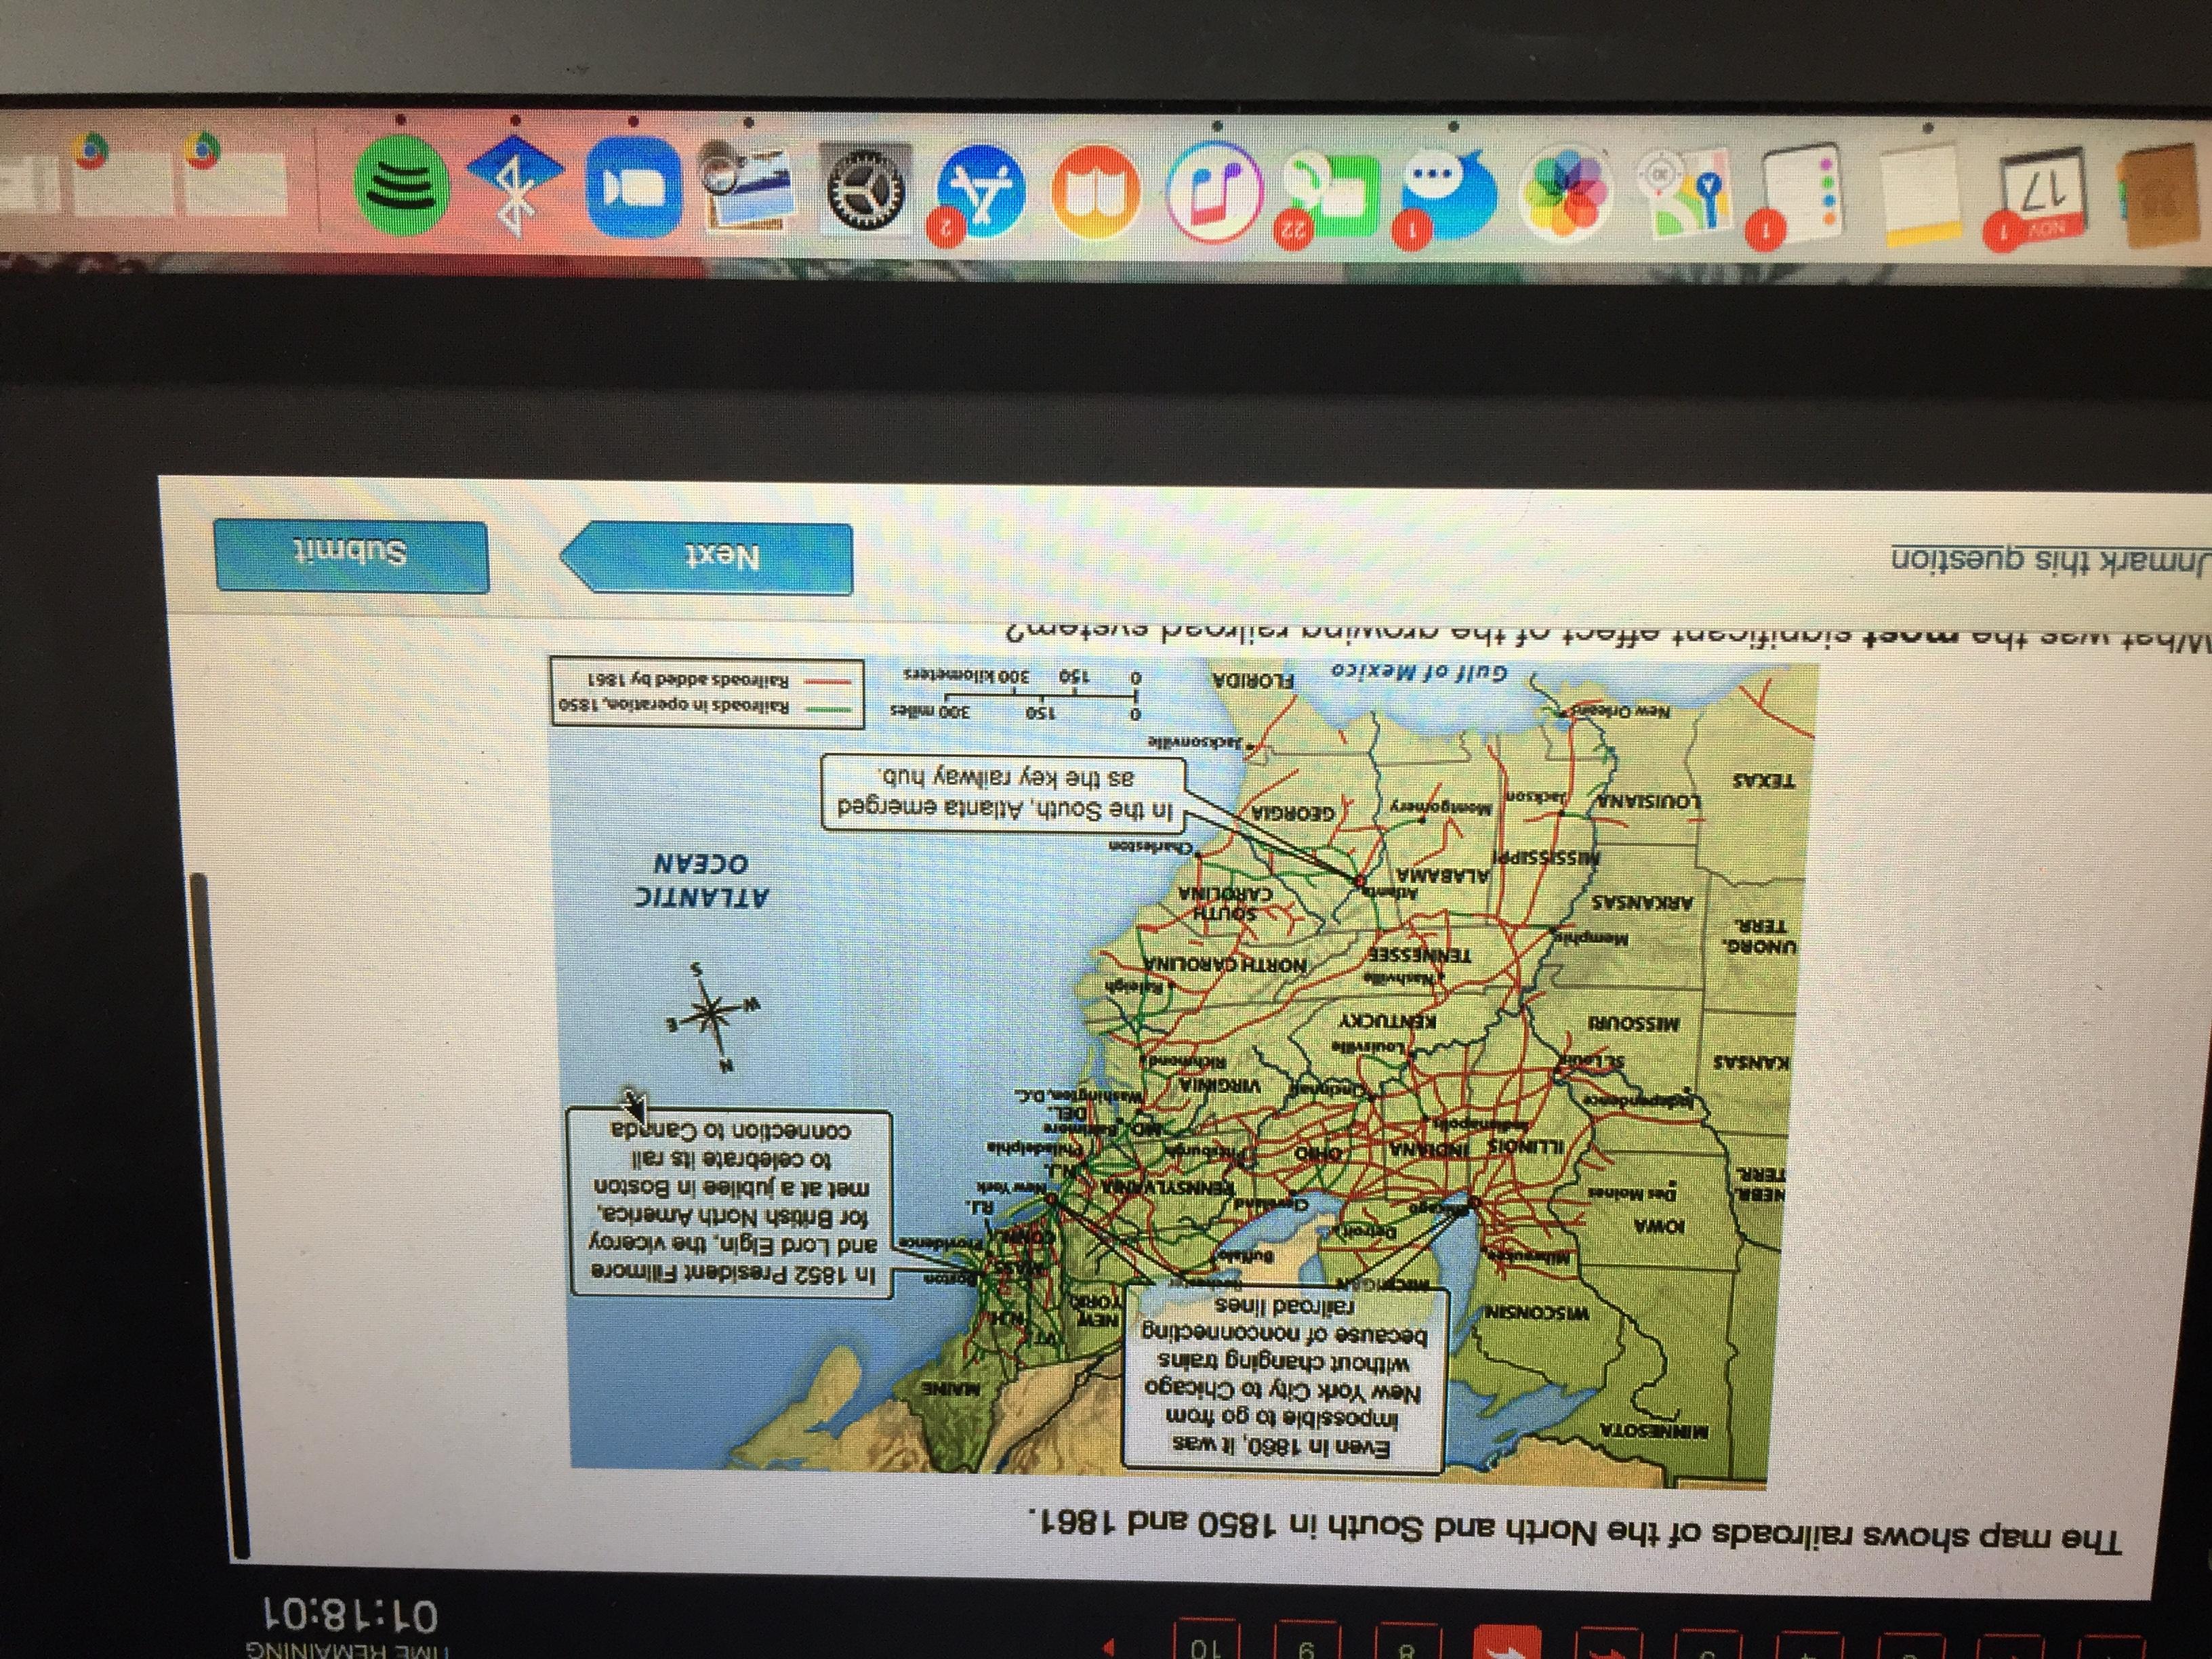Open Photos app pinwheel icon
The height and width of the screenshot is (1659, 2212).
1565,193
